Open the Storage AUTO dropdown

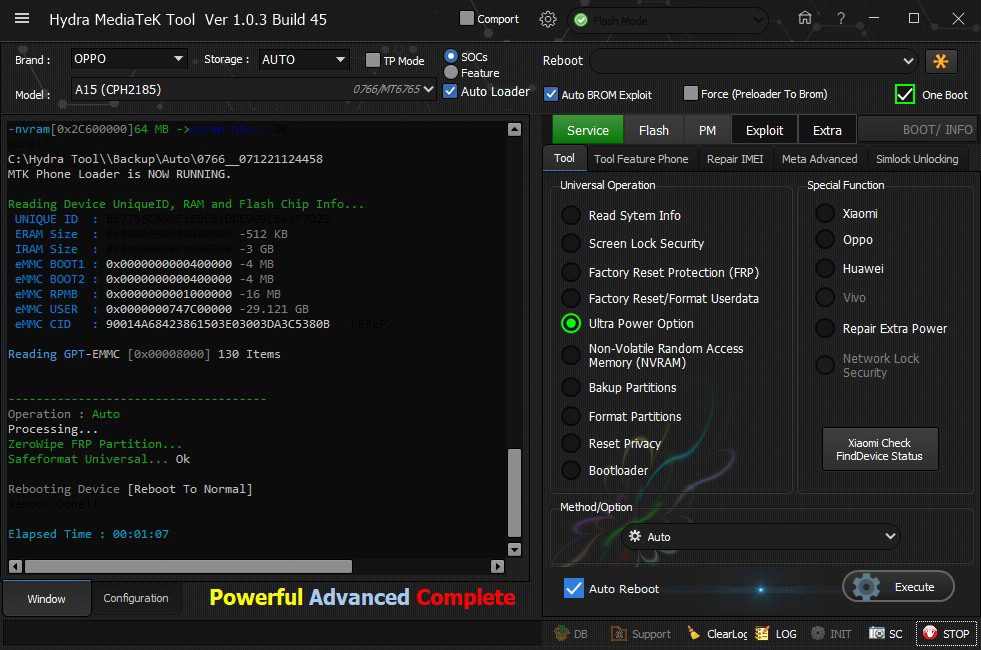click(x=303, y=60)
